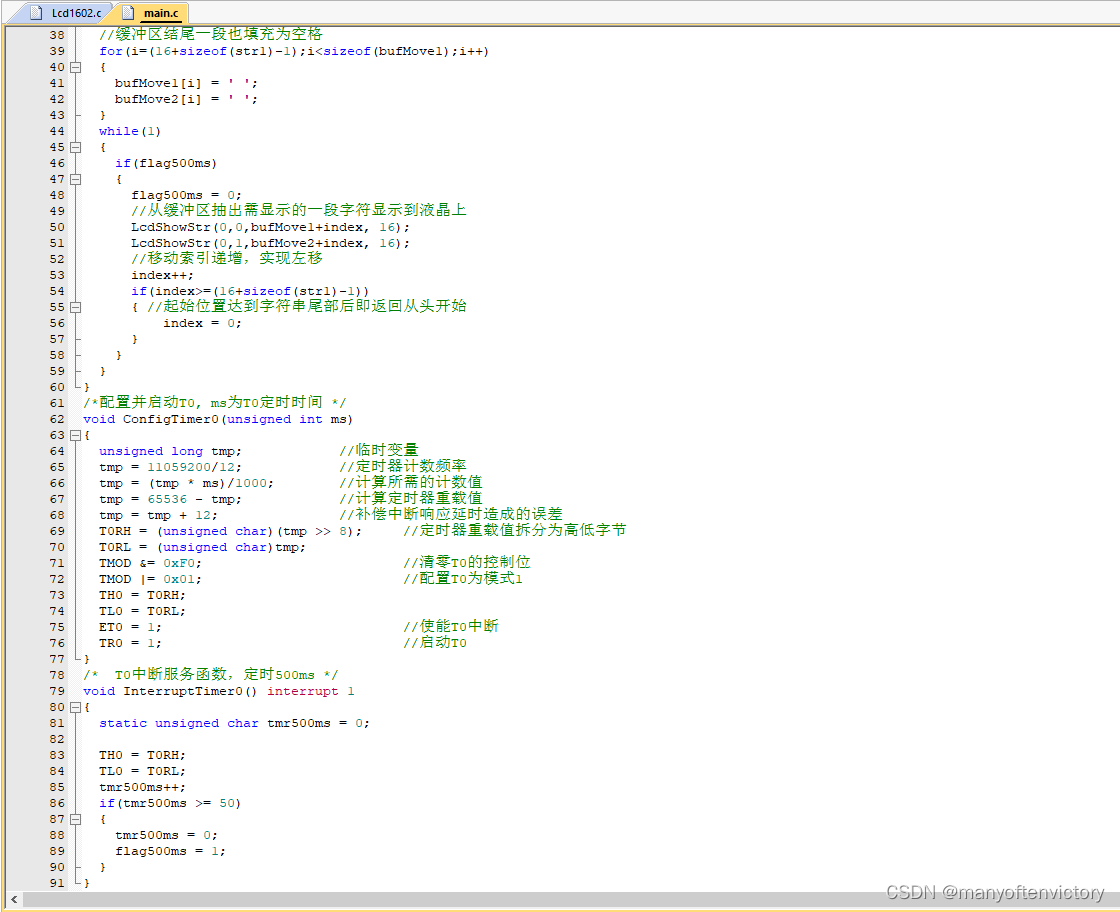The height and width of the screenshot is (912, 1120).
Task: Click 'if(index>=(16+sizeof(str1)-1))' line
Action: (x=250, y=291)
